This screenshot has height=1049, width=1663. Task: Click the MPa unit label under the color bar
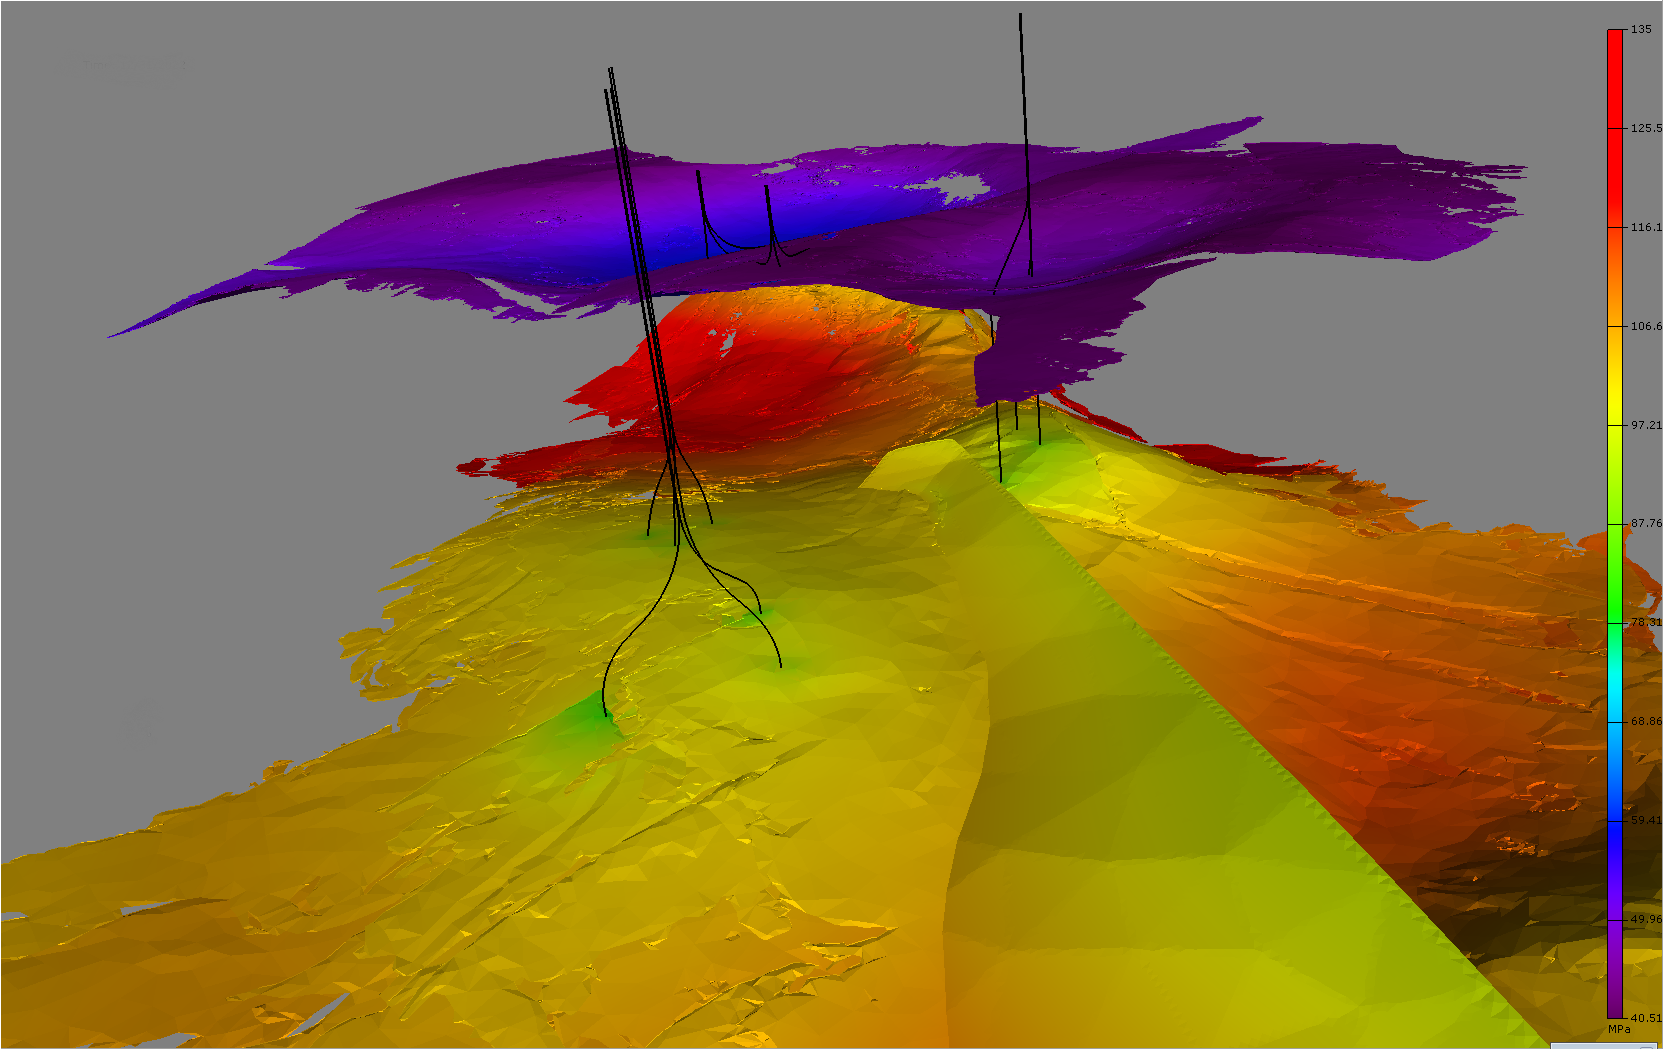pyautogui.click(x=1618, y=1029)
